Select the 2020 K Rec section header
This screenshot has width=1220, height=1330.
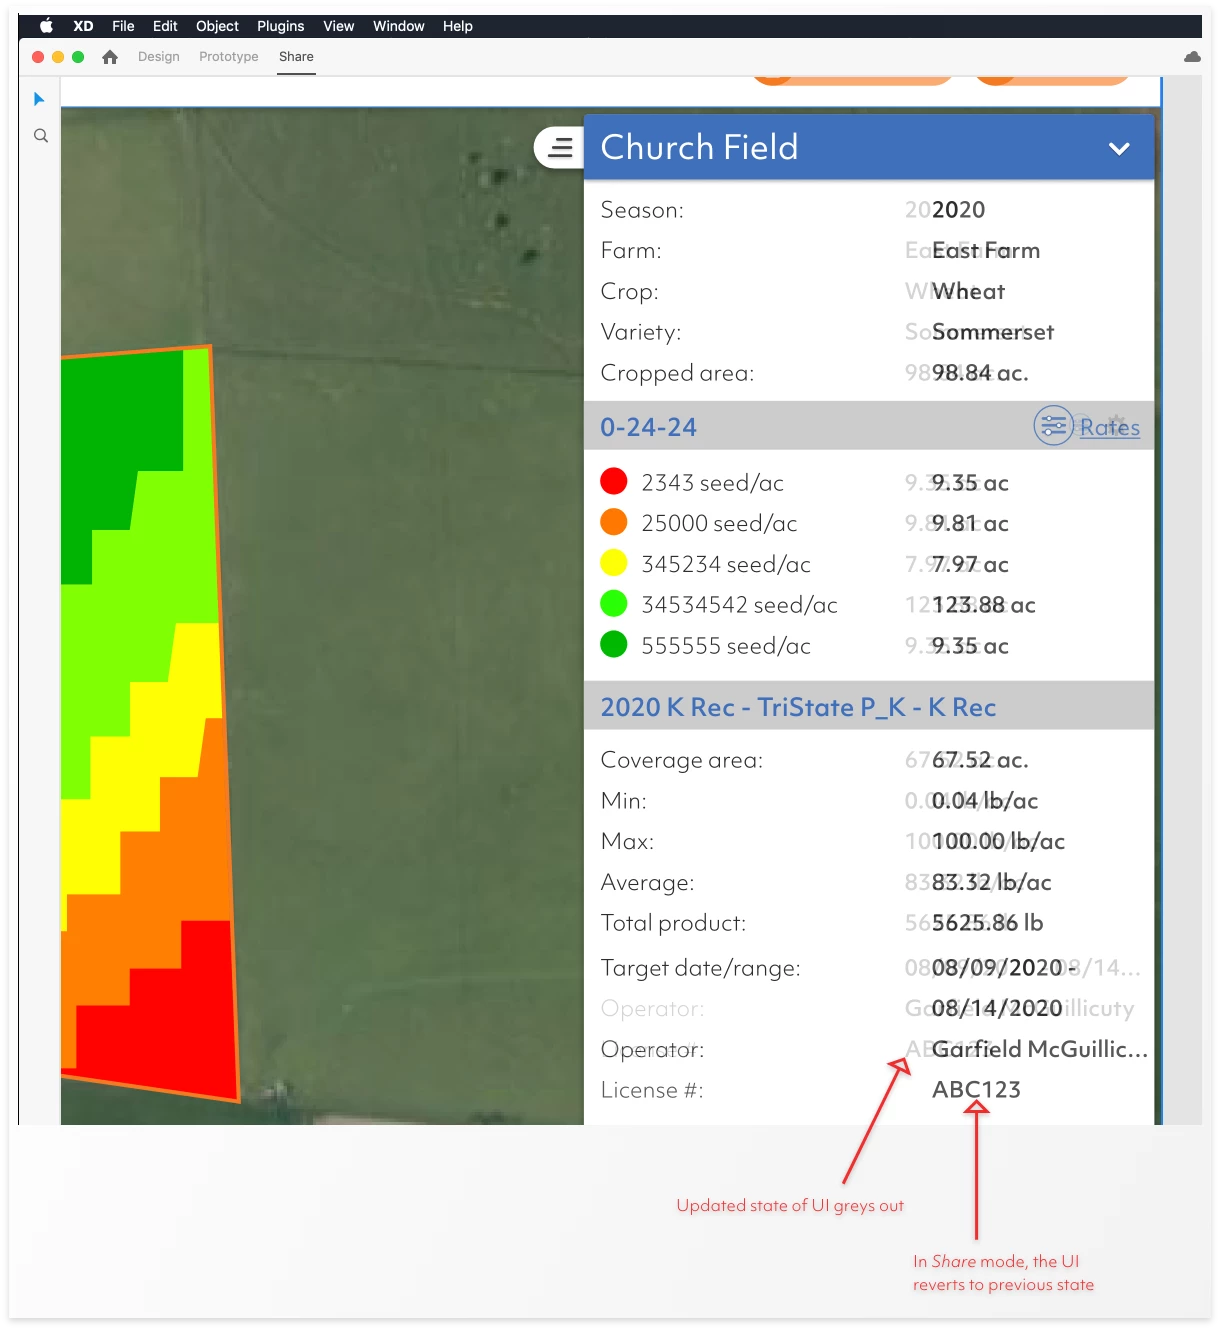[869, 706]
